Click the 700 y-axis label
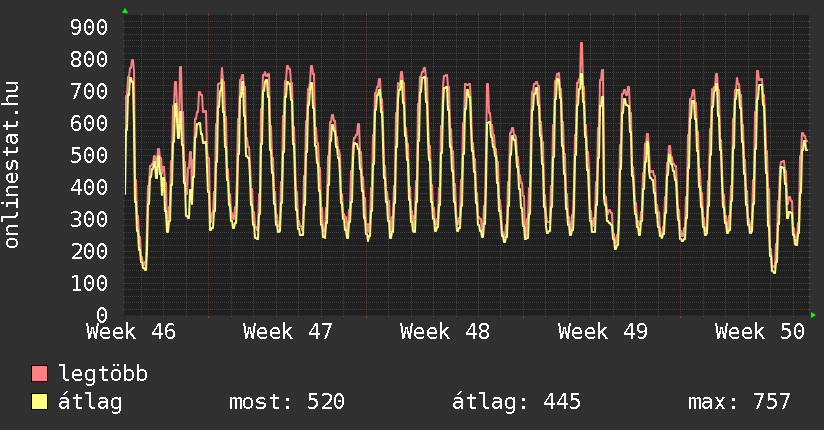The height and width of the screenshot is (430, 824). point(89,91)
